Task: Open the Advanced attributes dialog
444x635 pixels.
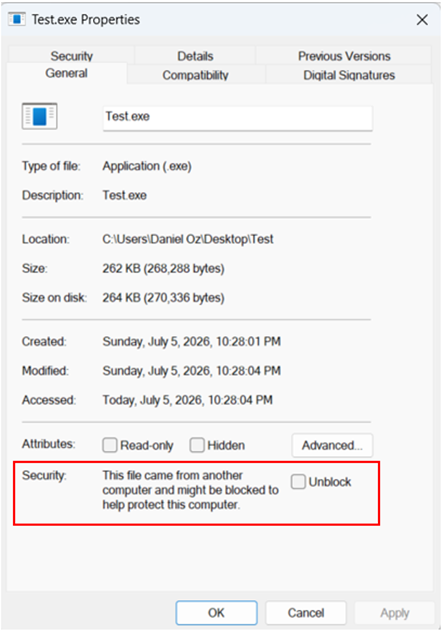Action: coord(332,445)
